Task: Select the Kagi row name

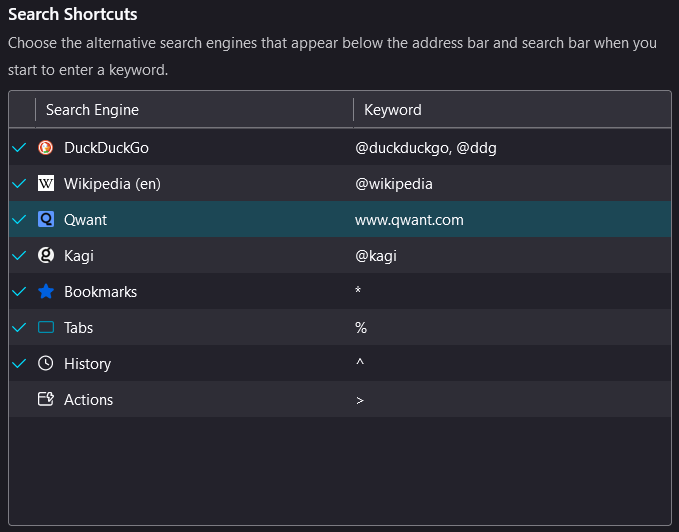Action: pos(79,256)
